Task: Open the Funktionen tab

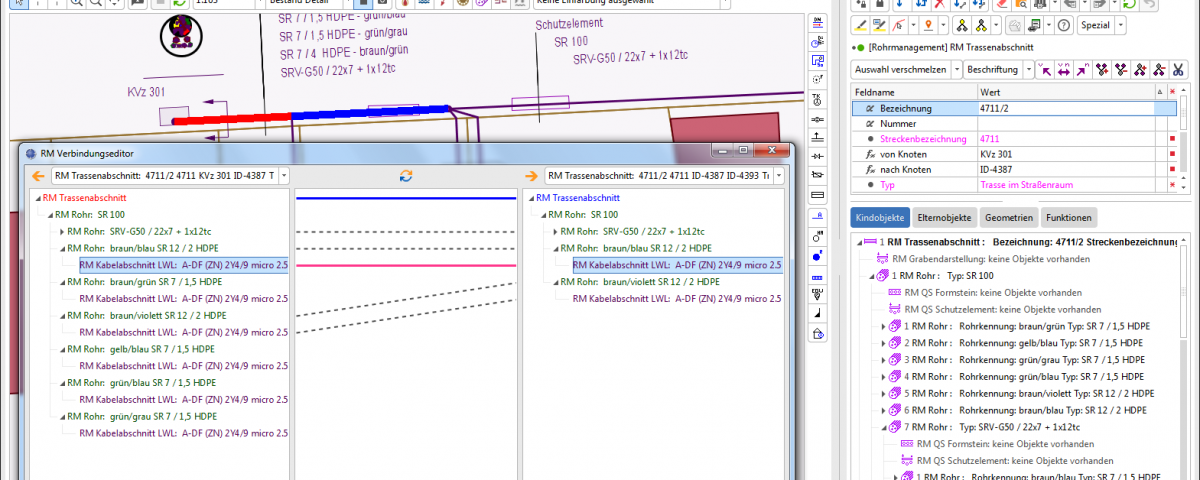Action: [1068, 217]
